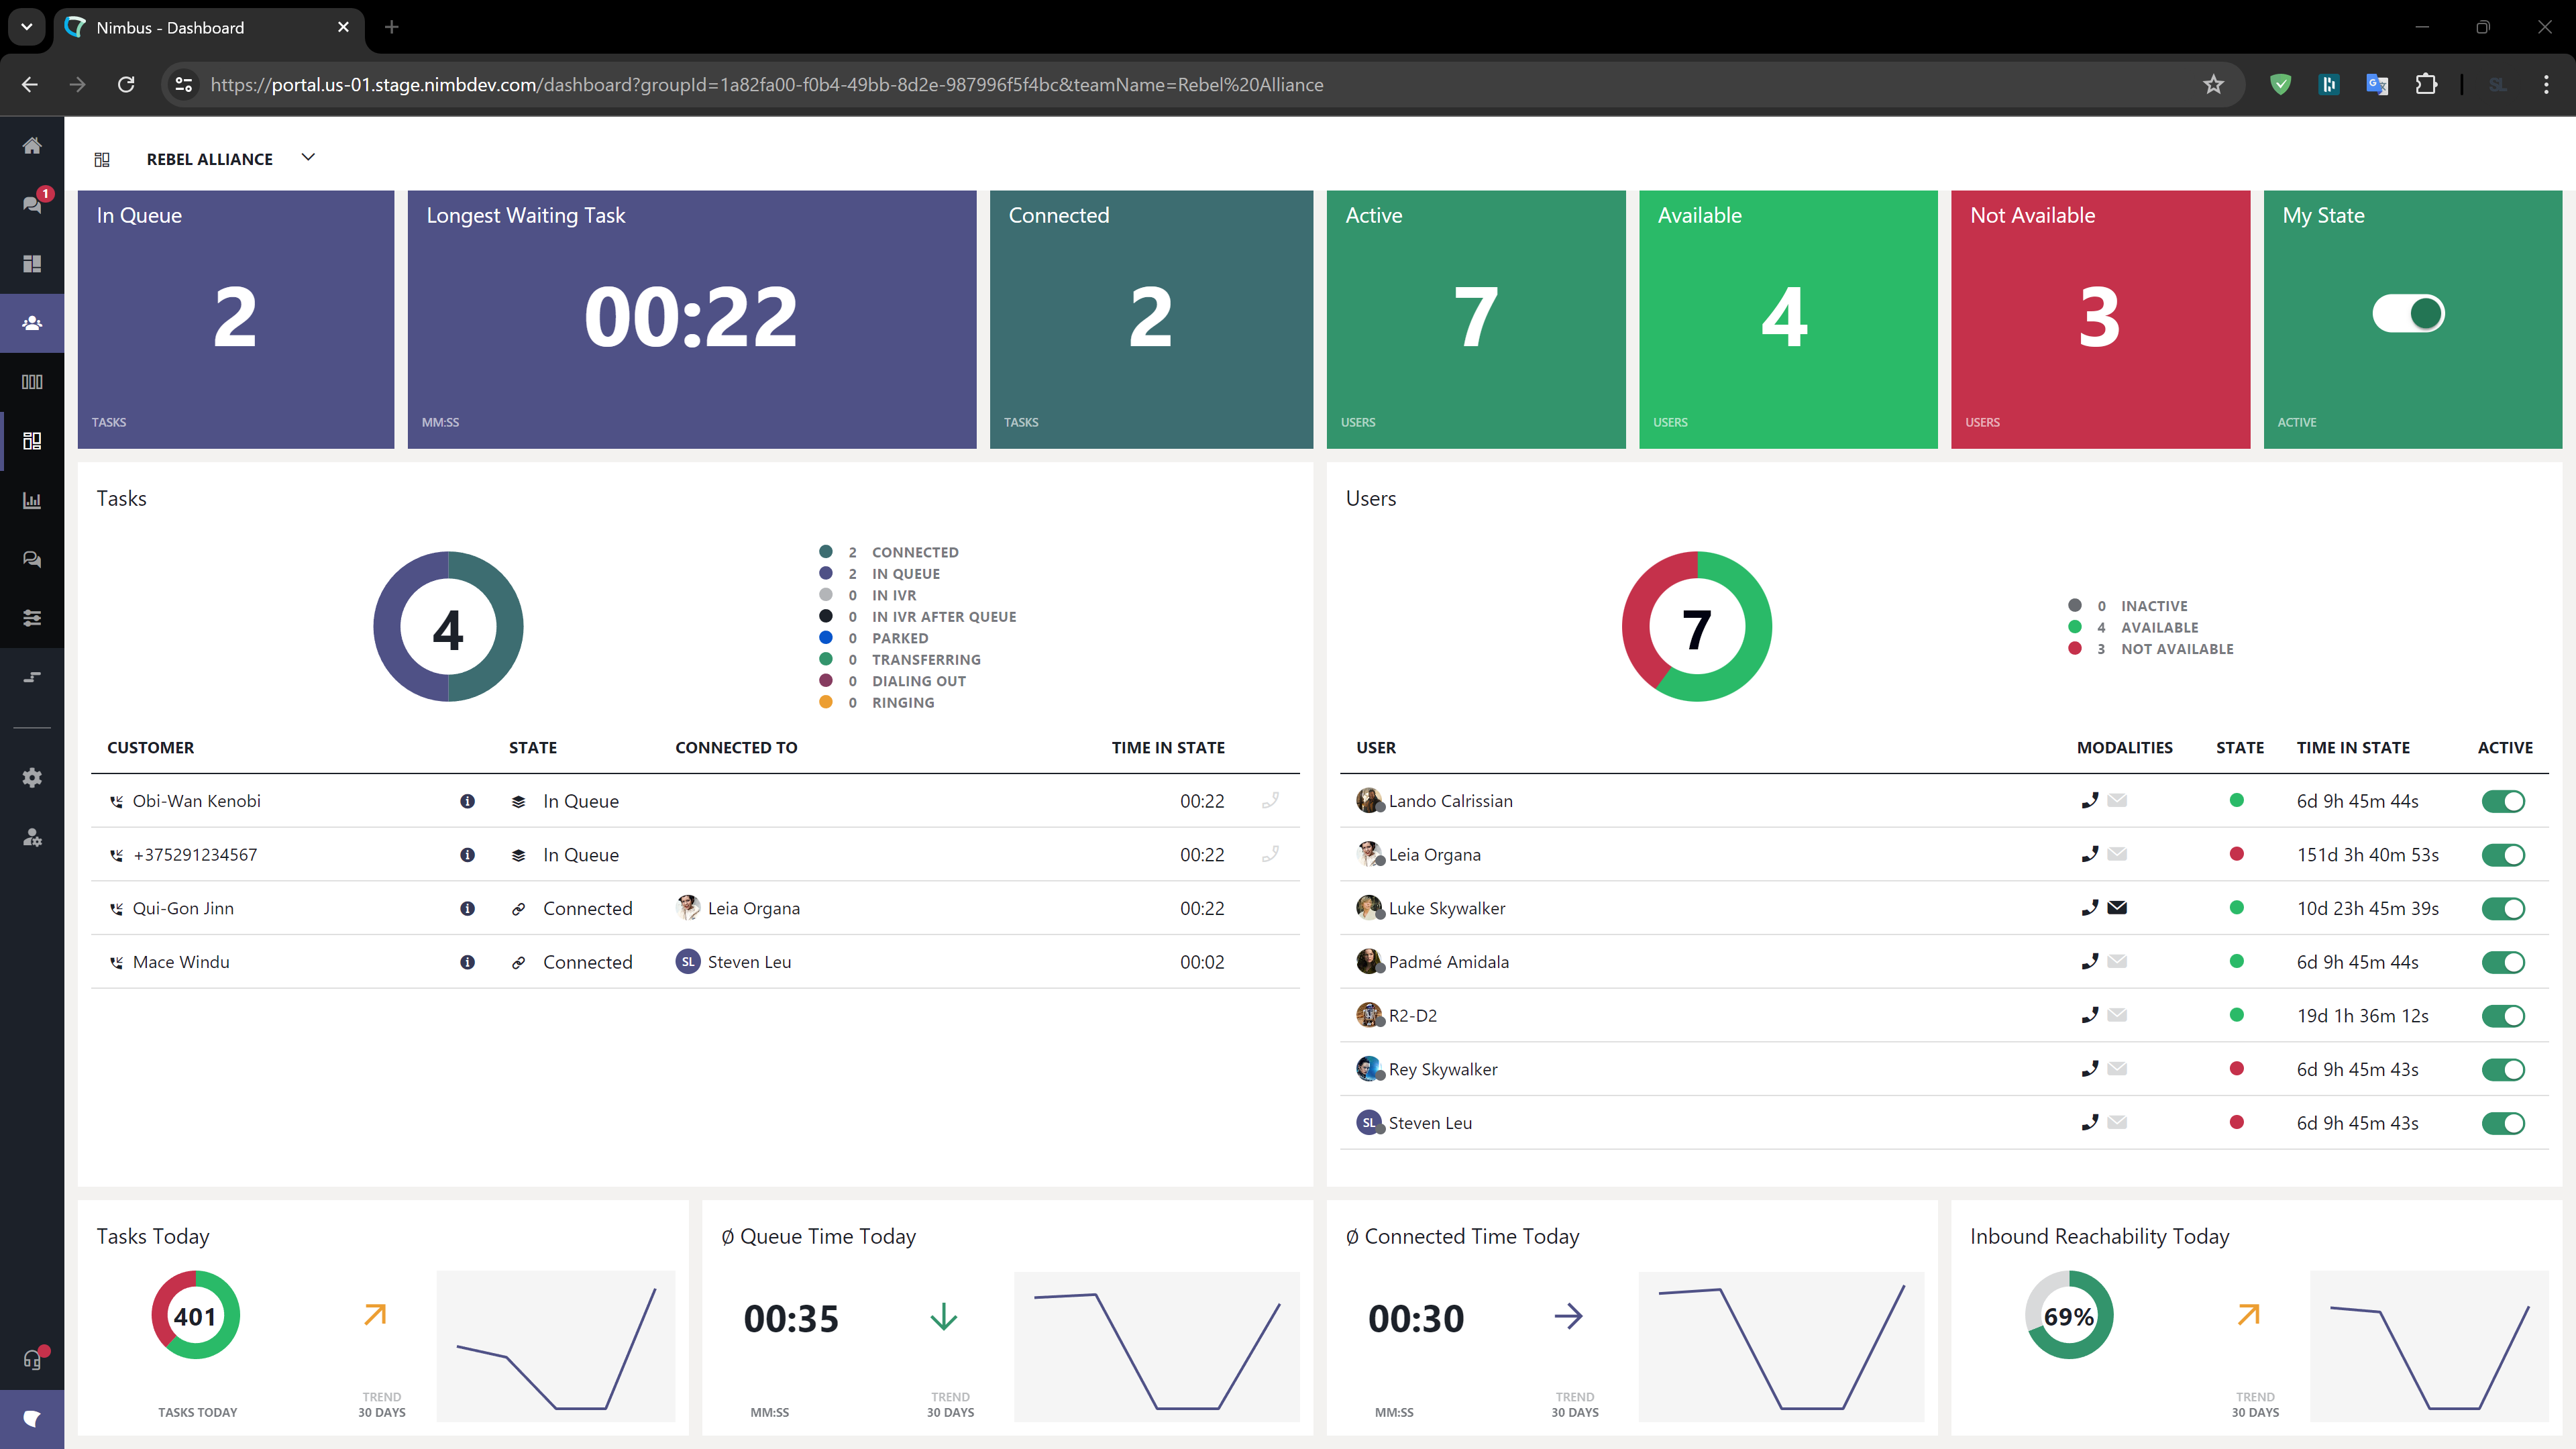Expand the REBEL ALLIANCE team dropdown
The width and height of the screenshot is (2576, 1449).
(x=308, y=157)
